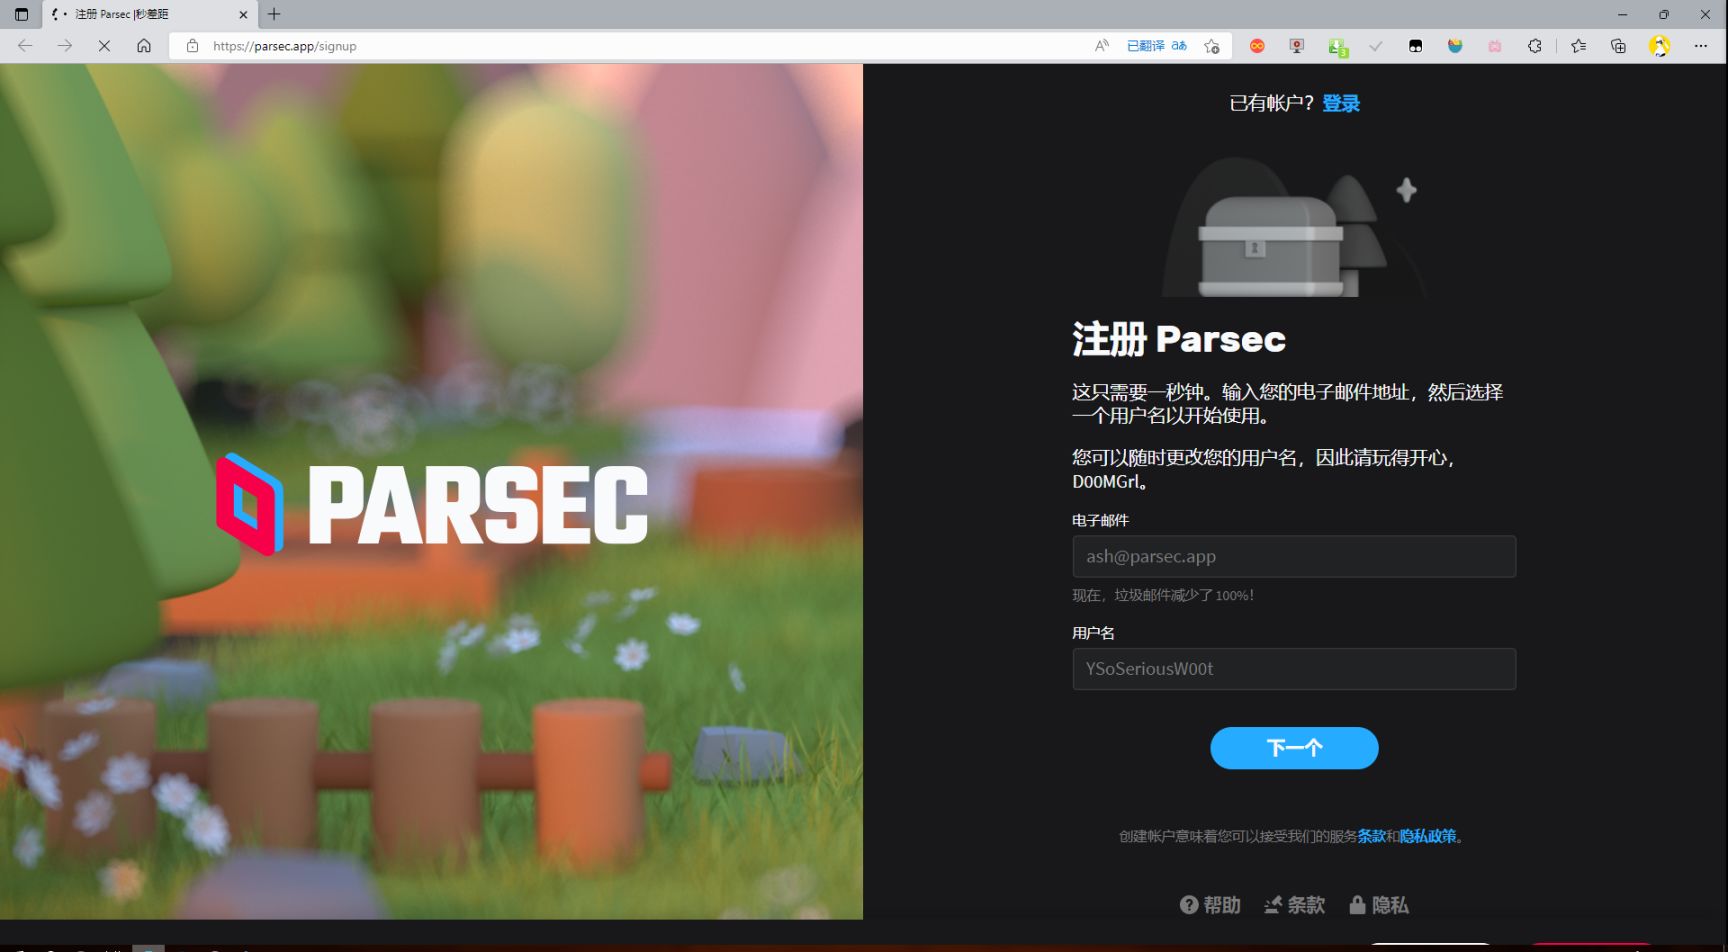This screenshot has width=1728, height=952.
Task: Click the PARSEC logo on artwork
Action: point(432,504)
